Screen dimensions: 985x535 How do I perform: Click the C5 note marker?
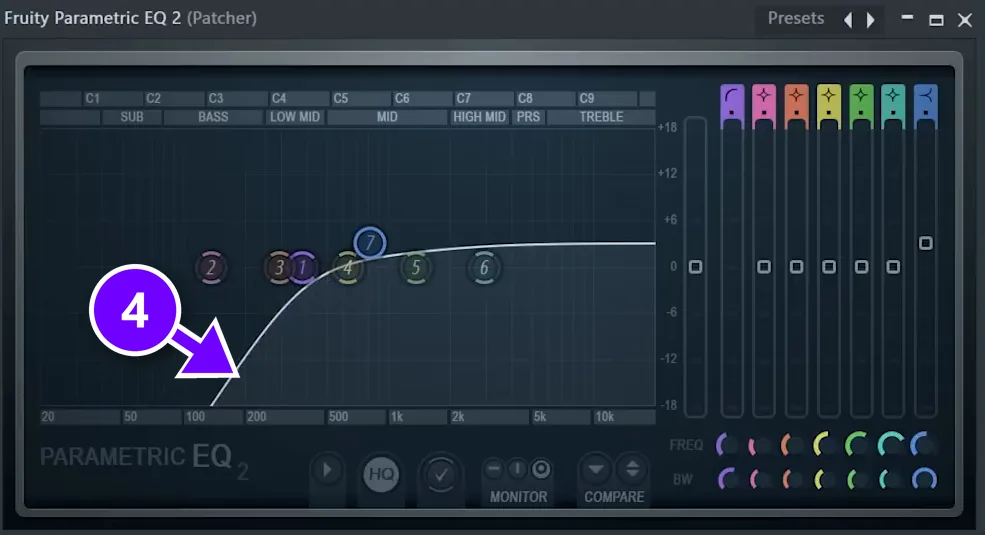click(340, 99)
